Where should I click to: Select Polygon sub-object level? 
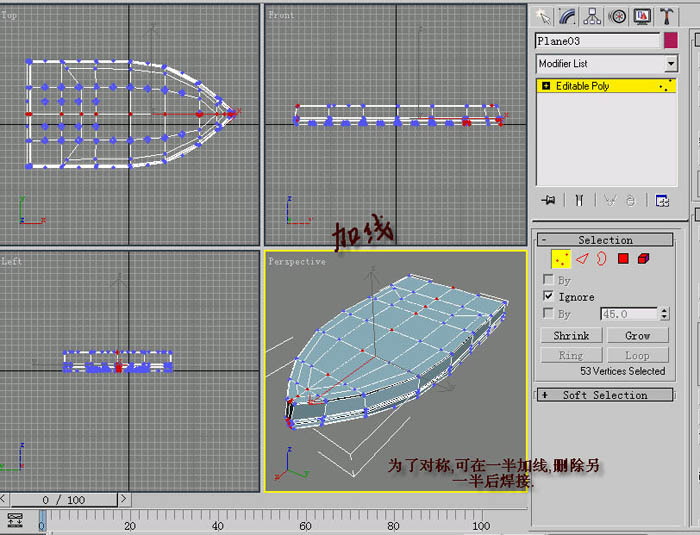623,259
